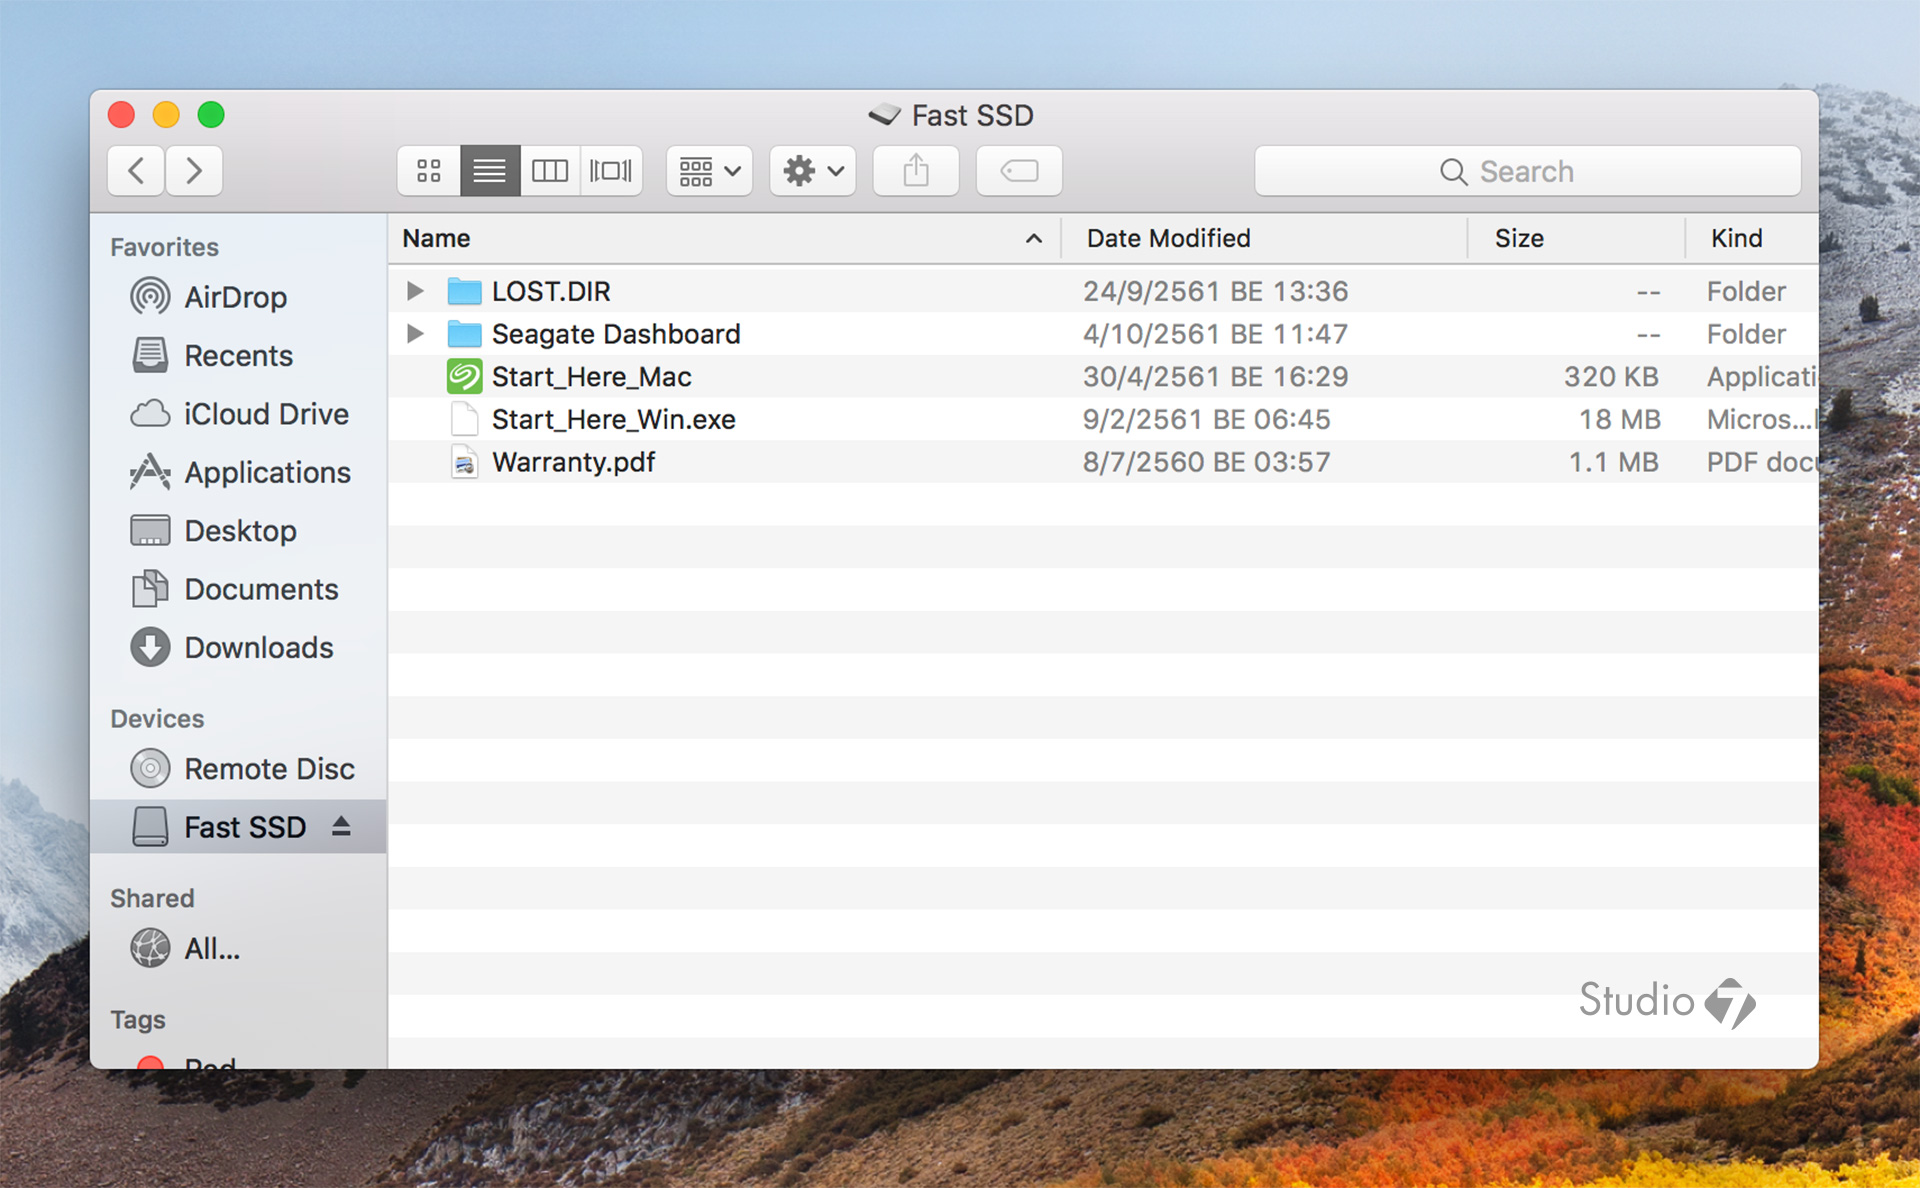Click the Fast SSD window title icon
Viewport: 1920px width, 1188px height.
click(x=884, y=115)
